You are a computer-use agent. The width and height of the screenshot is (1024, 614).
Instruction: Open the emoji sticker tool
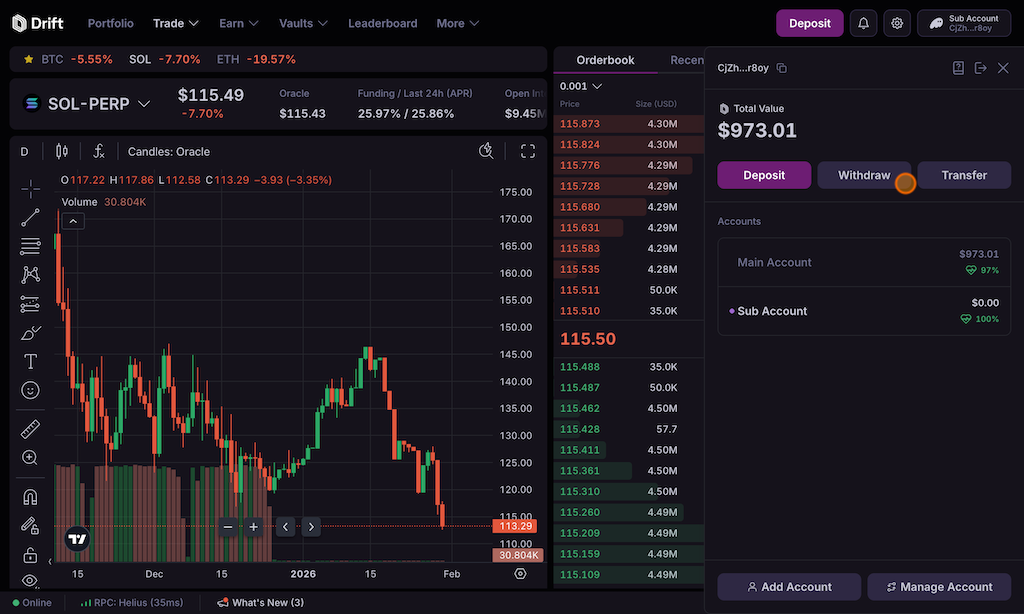(x=30, y=390)
